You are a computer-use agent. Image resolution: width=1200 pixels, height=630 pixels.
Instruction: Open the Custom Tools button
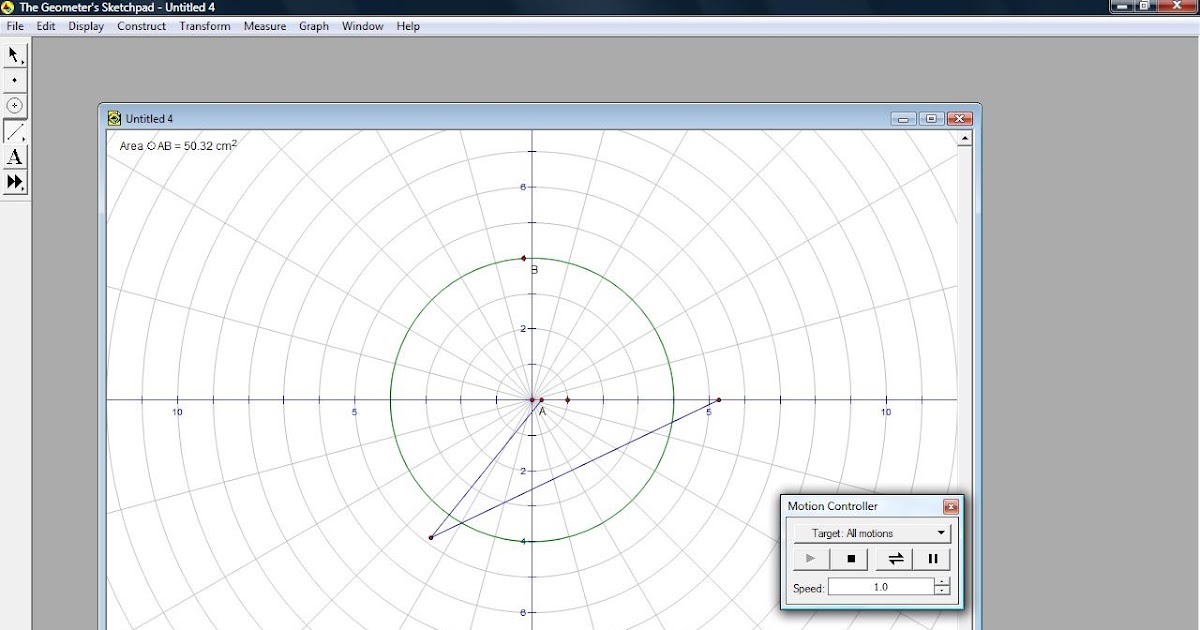tap(15, 182)
